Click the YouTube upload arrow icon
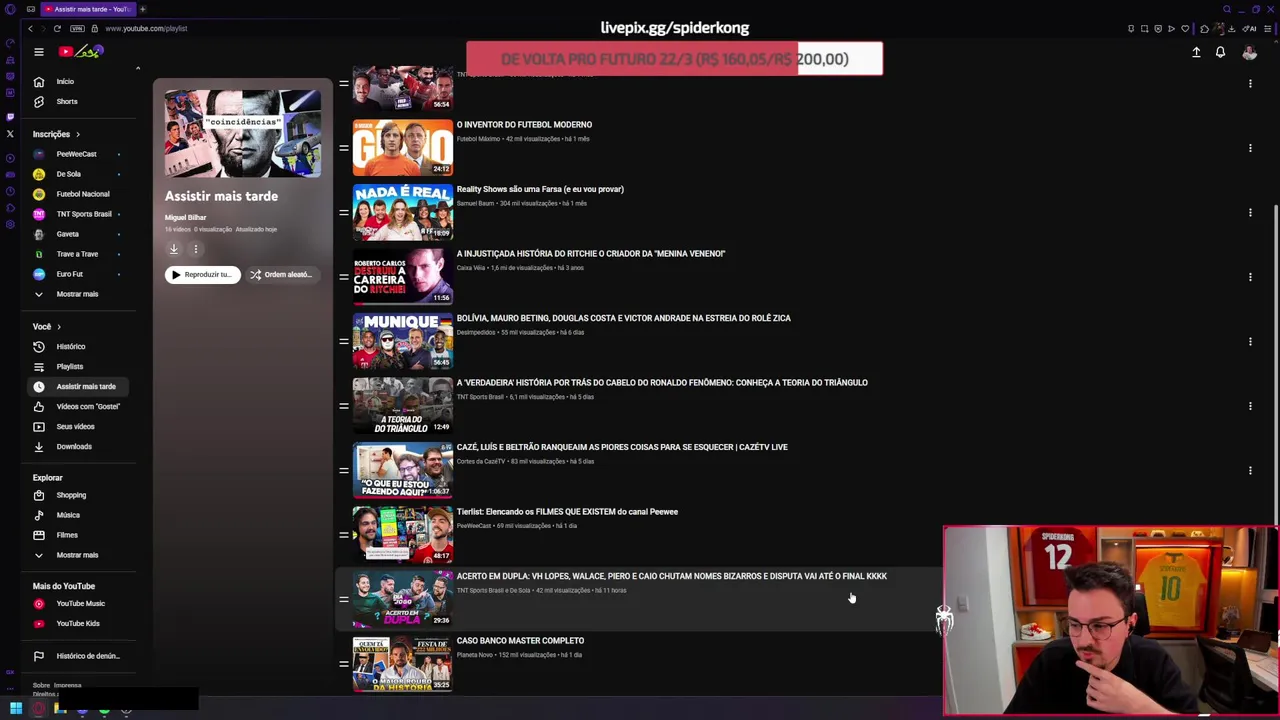The image size is (1280, 720). pos(1196,52)
